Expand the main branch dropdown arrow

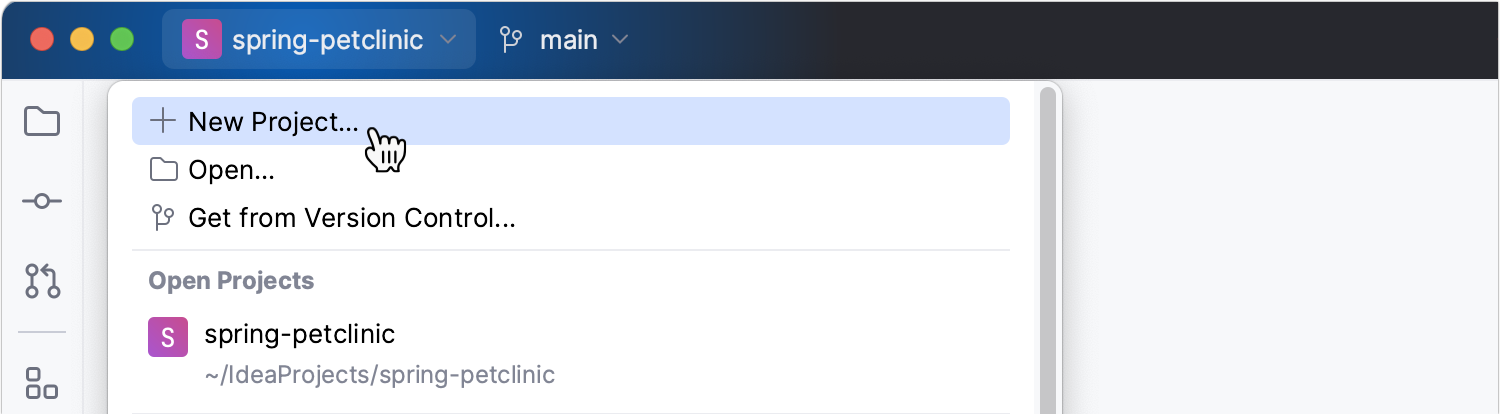[620, 40]
